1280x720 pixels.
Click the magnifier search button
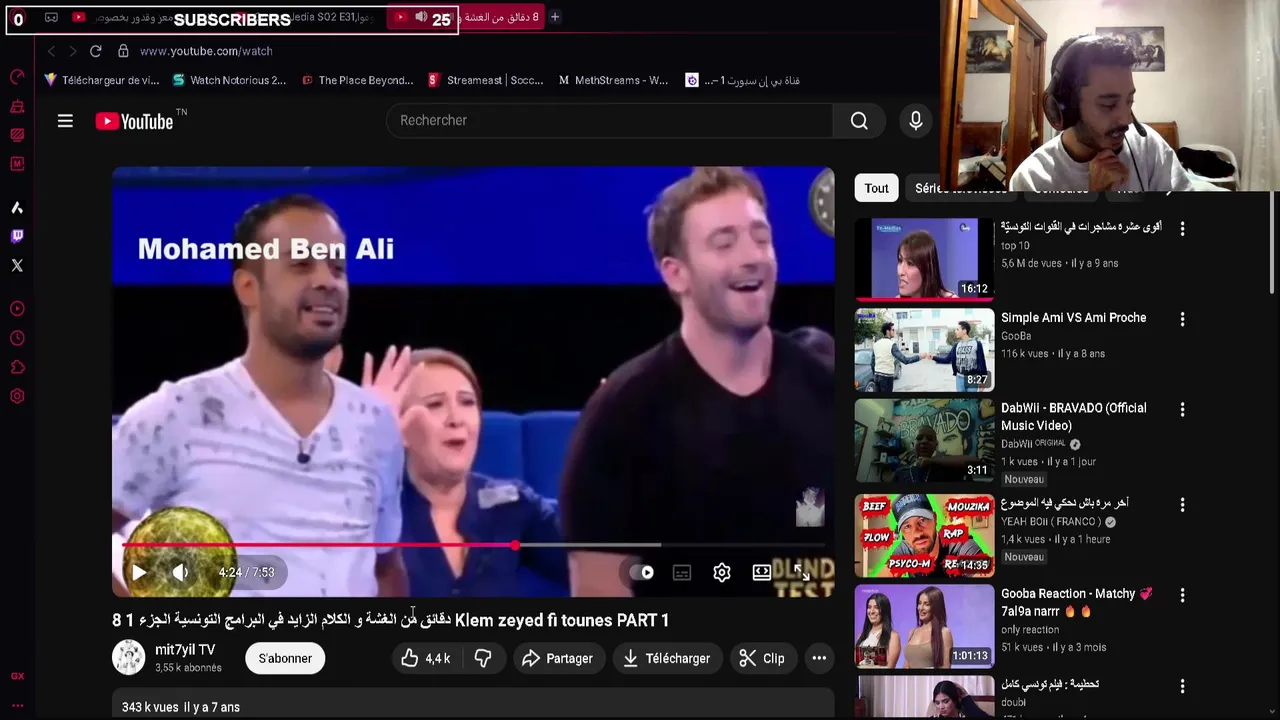[x=859, y=120]
